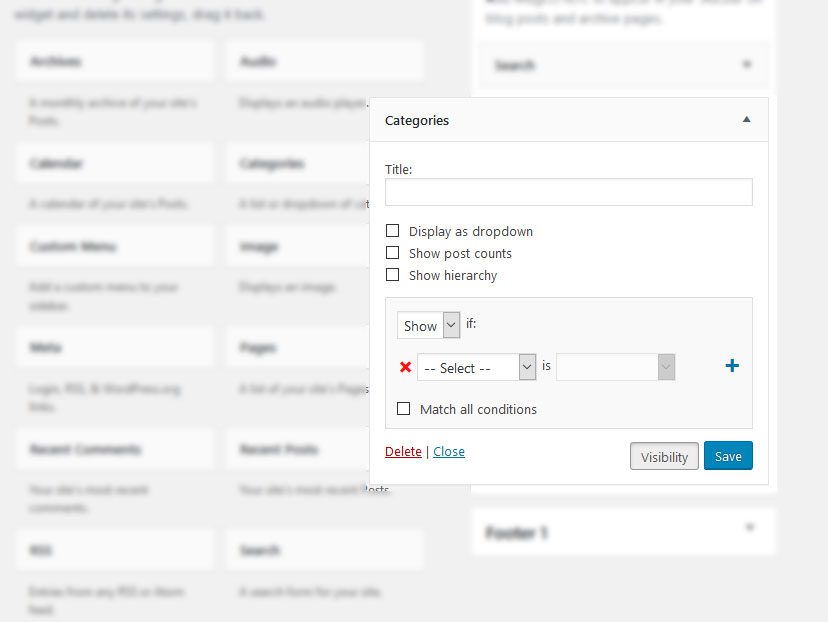
Task: Collapse the Categories widget panel
Action: 746,118
